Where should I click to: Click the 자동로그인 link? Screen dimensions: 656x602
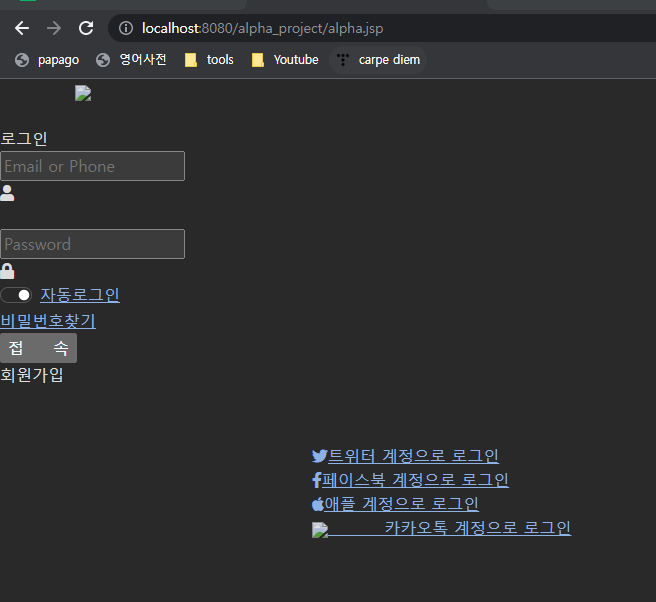[80, 295]
